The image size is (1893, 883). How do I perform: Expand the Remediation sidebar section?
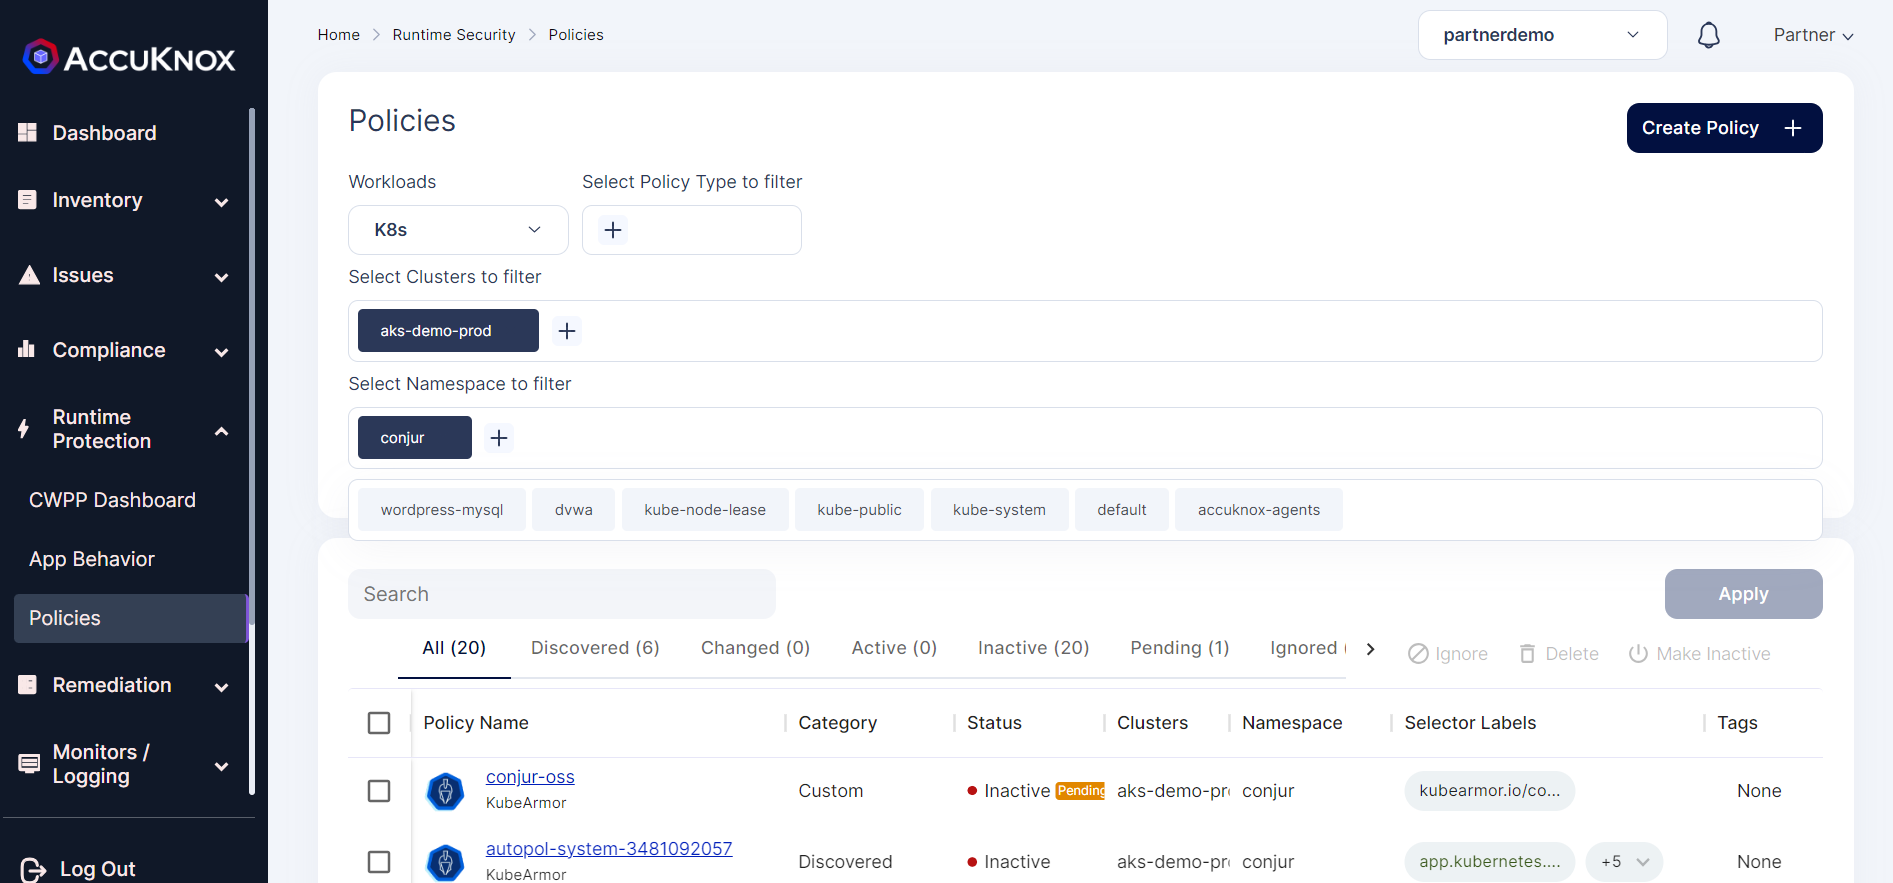point(222,687)
